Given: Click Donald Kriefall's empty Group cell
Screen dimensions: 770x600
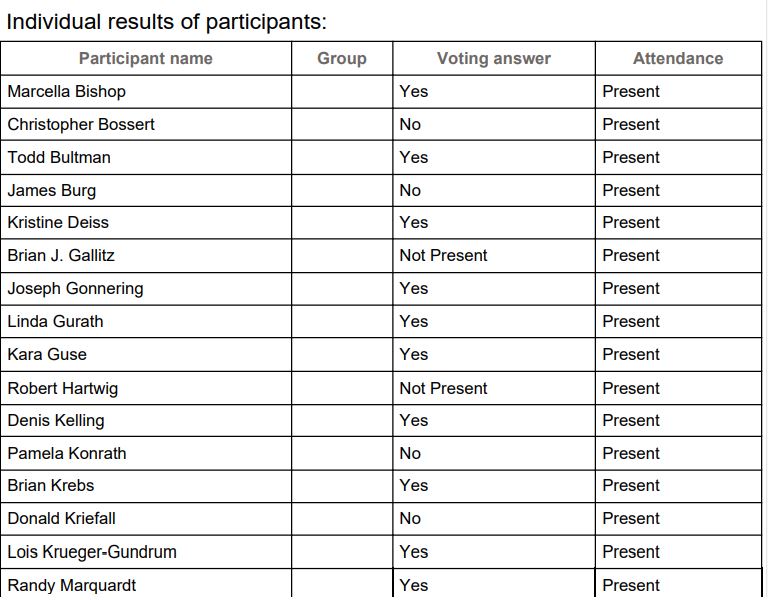Looking at the screenshot, I should click(x=342, y=518).
